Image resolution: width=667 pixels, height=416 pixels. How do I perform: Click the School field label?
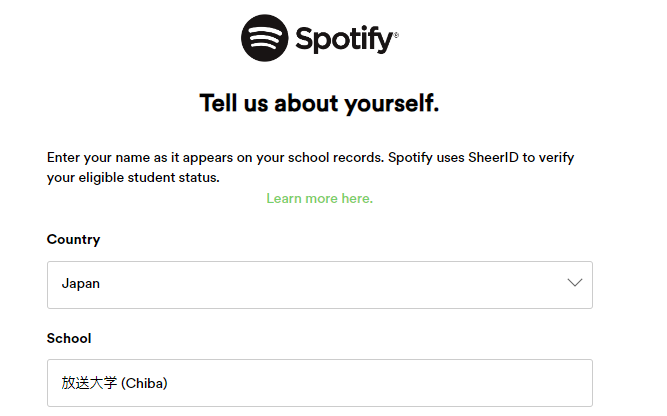point(68,338)
